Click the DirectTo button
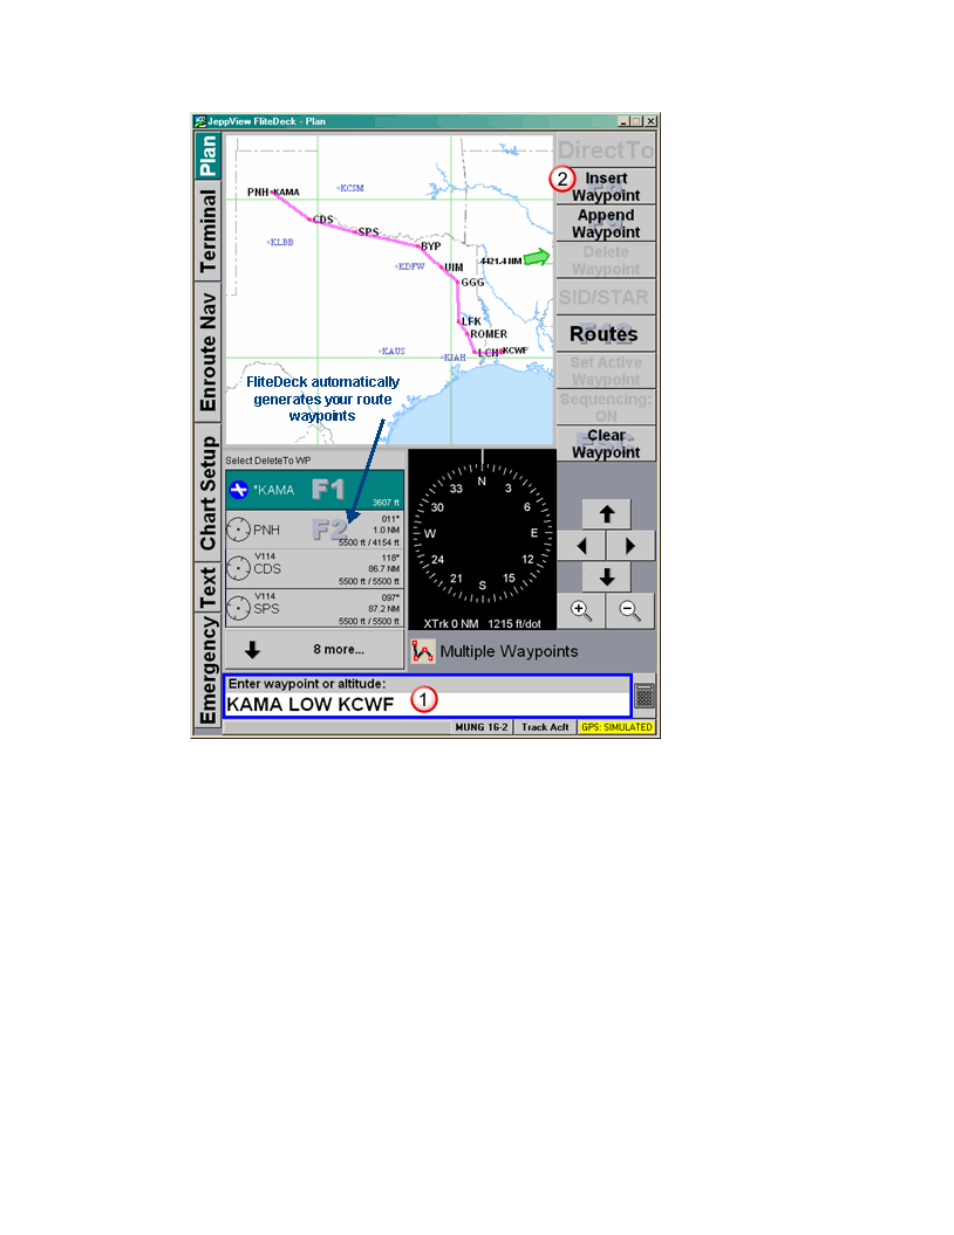 (x=606, y=150)
